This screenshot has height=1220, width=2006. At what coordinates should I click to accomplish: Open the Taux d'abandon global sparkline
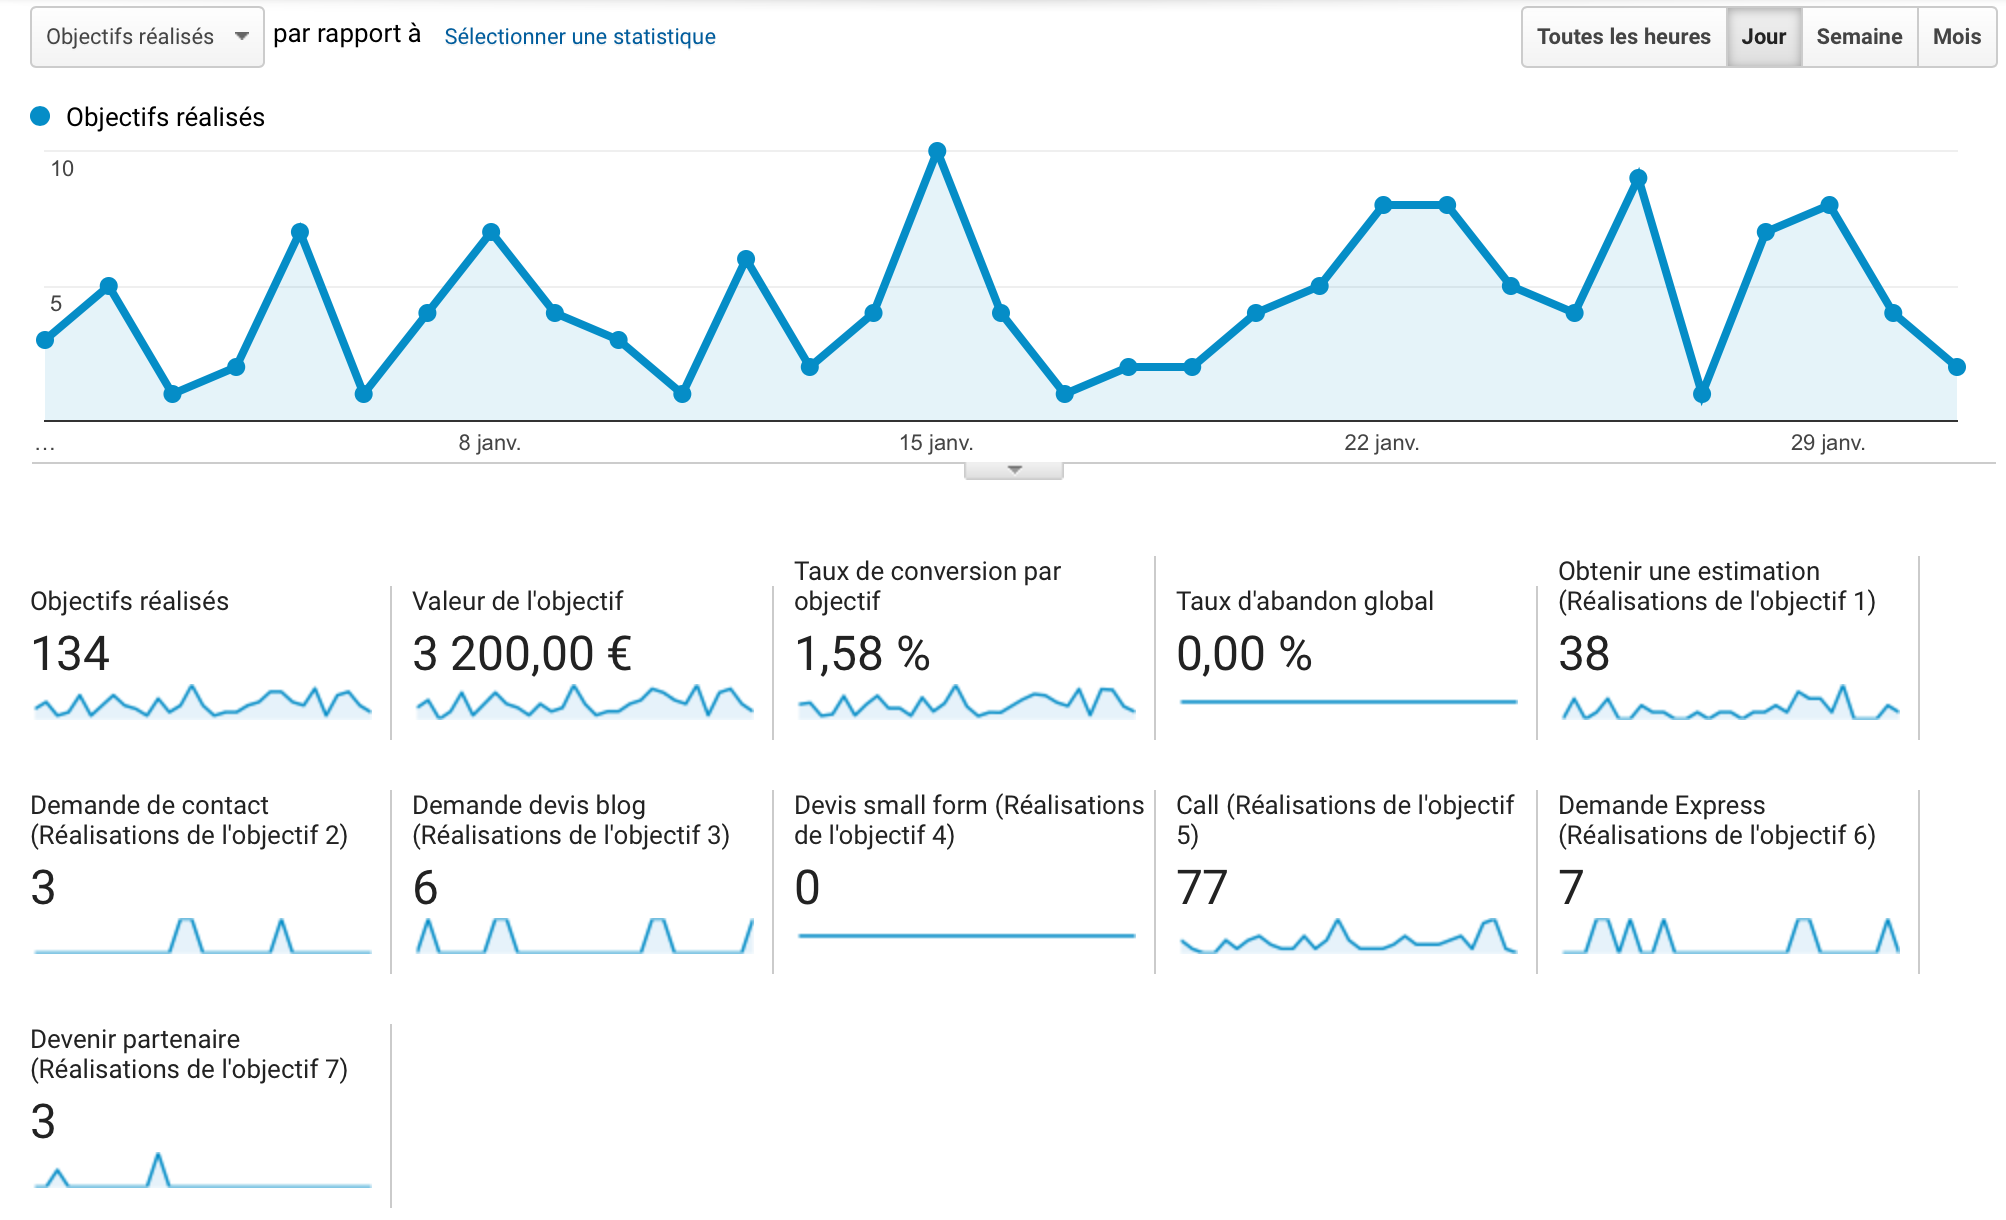pos(1349,702)
